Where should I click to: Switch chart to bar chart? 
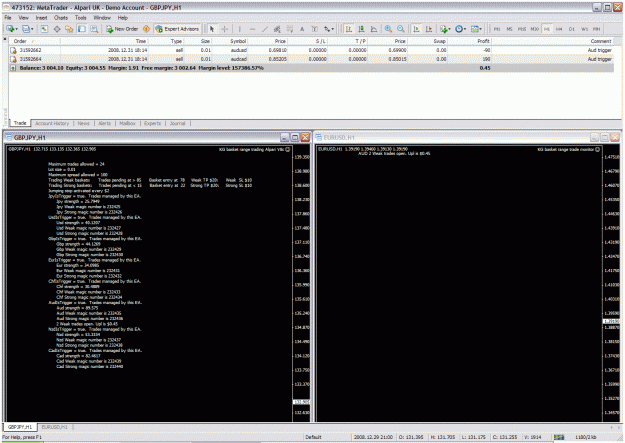tap(349, 29)
